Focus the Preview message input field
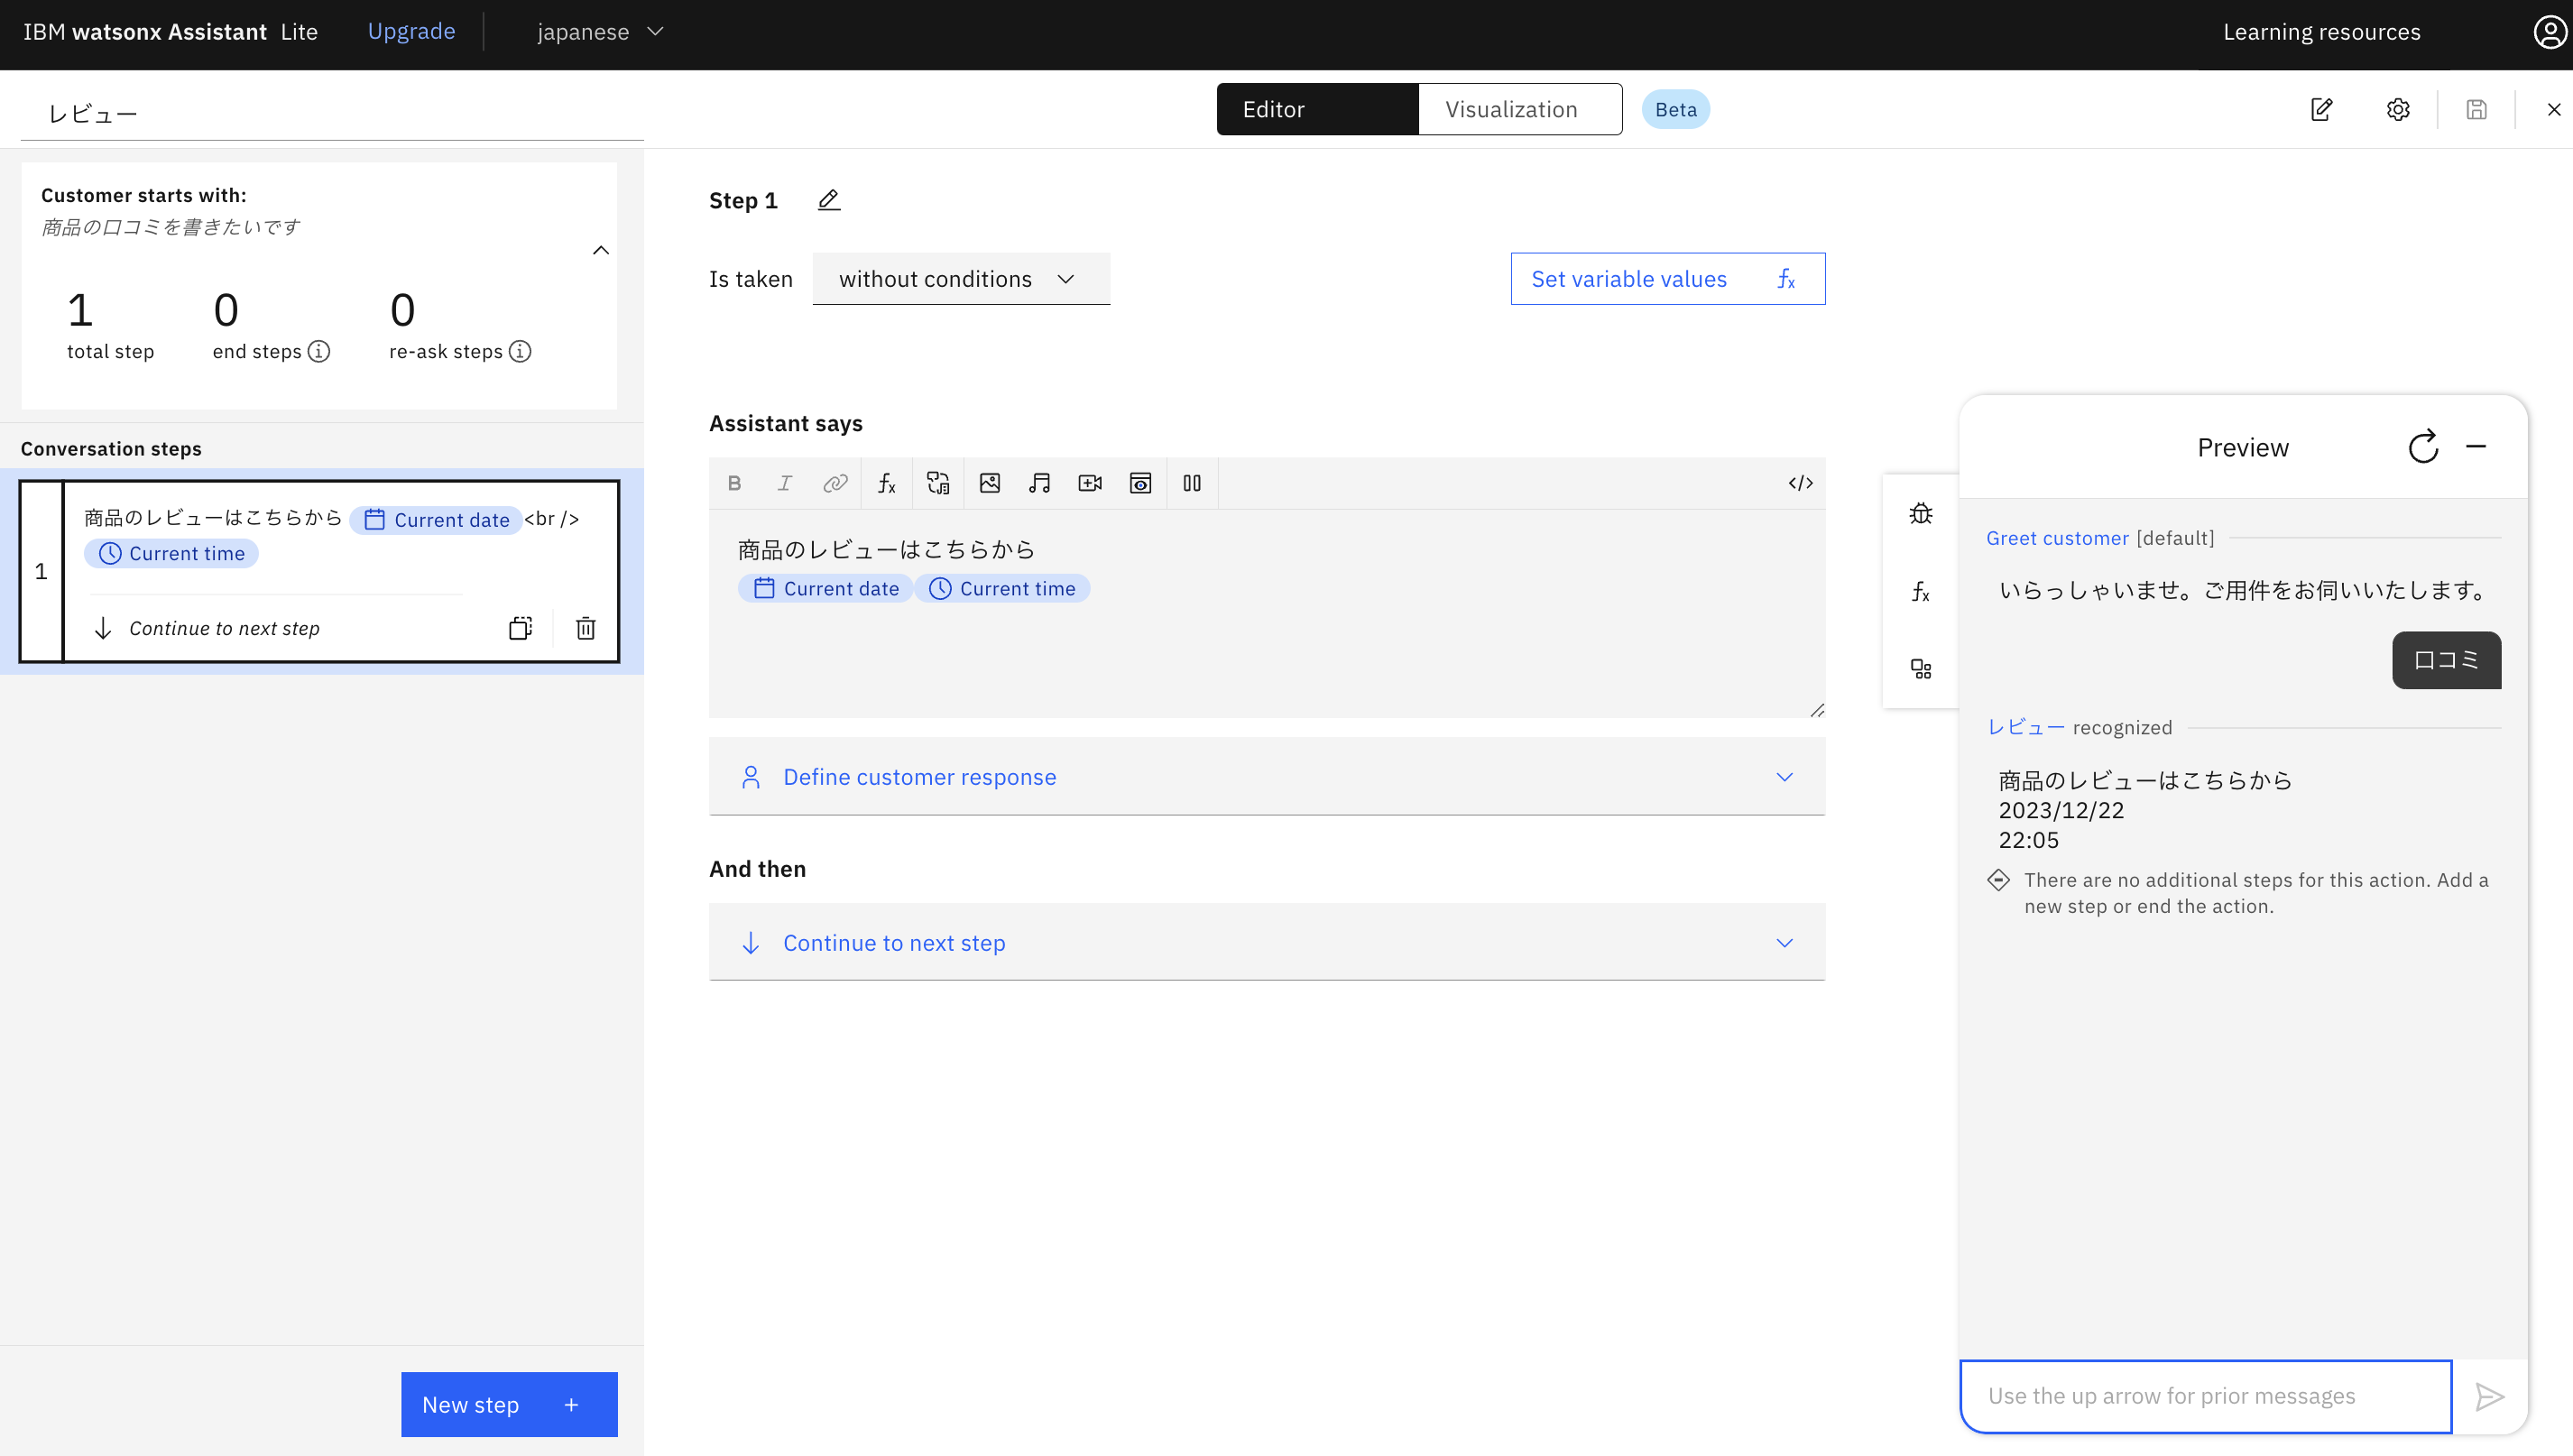2573x1456 pixels. (x=2204, y=1396)
